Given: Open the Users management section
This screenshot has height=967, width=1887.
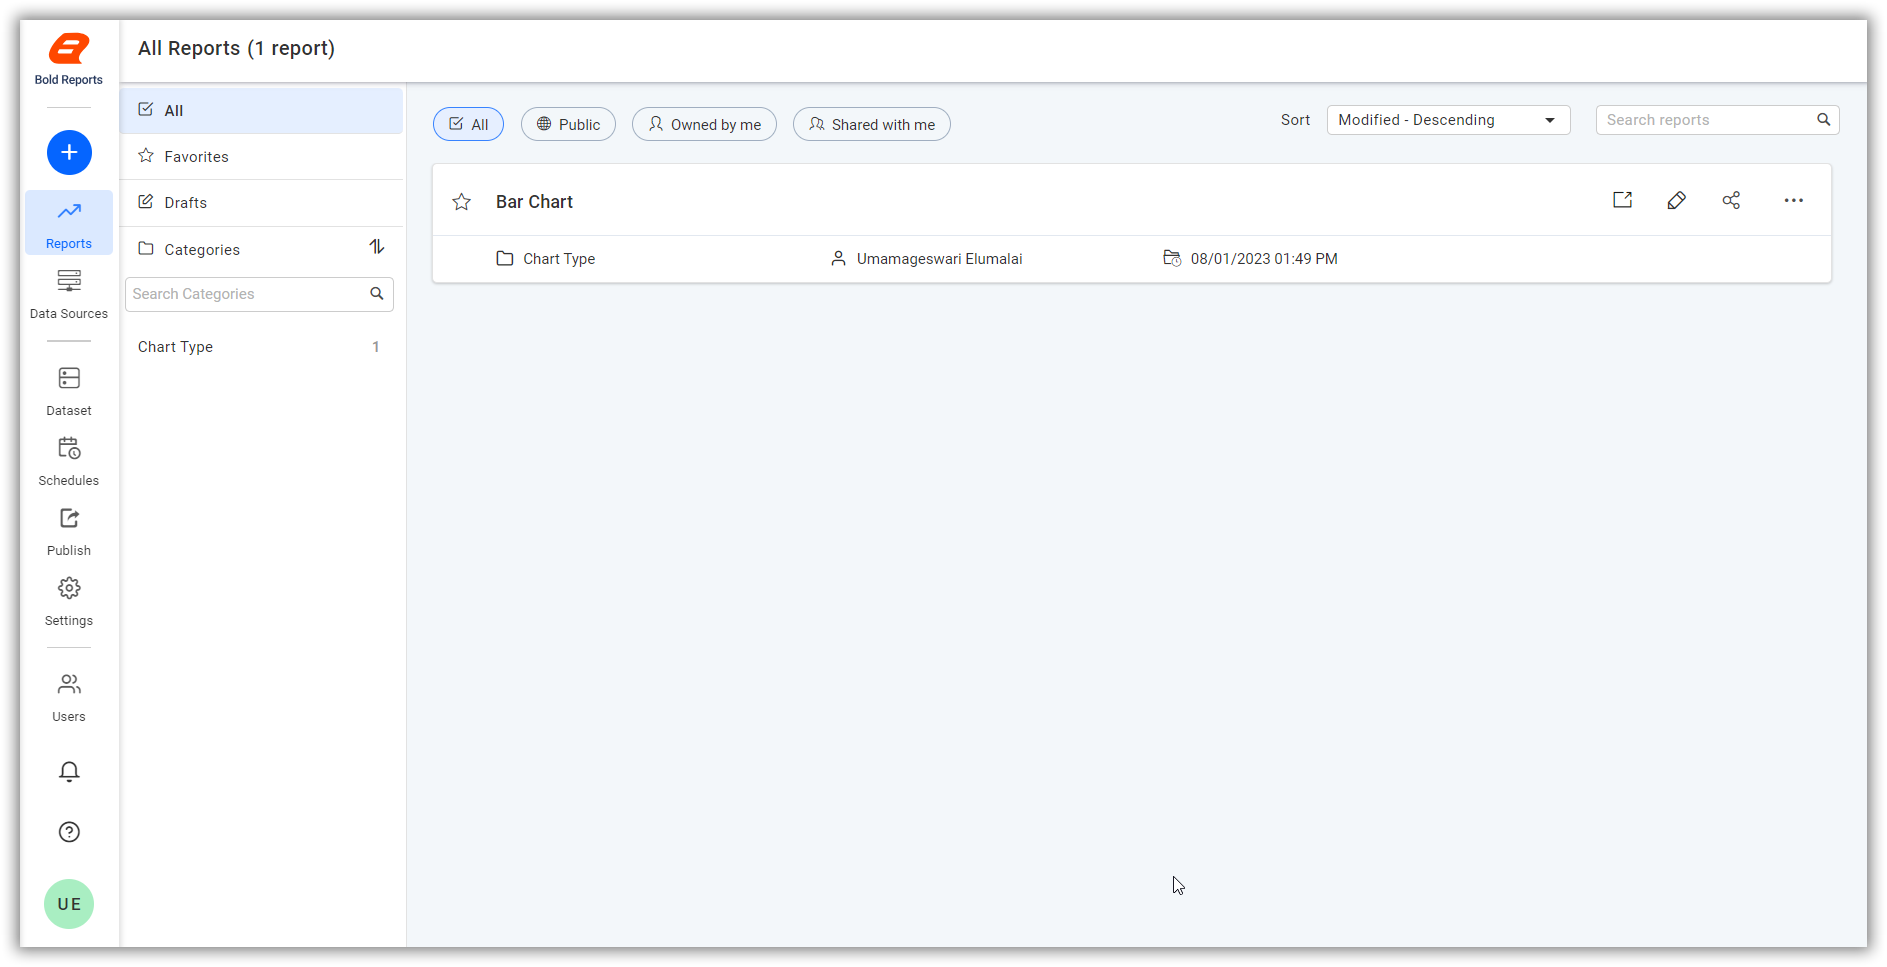Looking at the screenshot, I should 68,697.
